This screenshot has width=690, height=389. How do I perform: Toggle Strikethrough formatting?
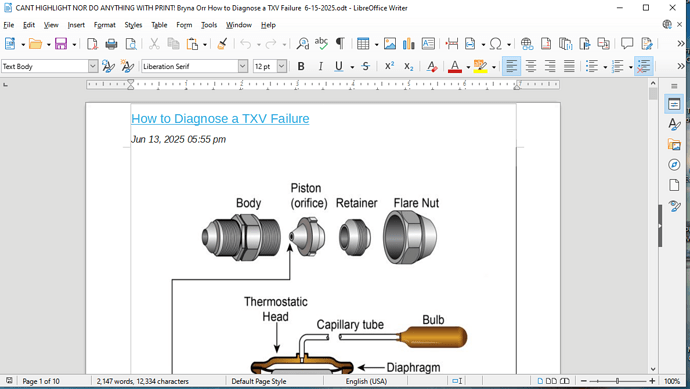[x=365, y=66]
